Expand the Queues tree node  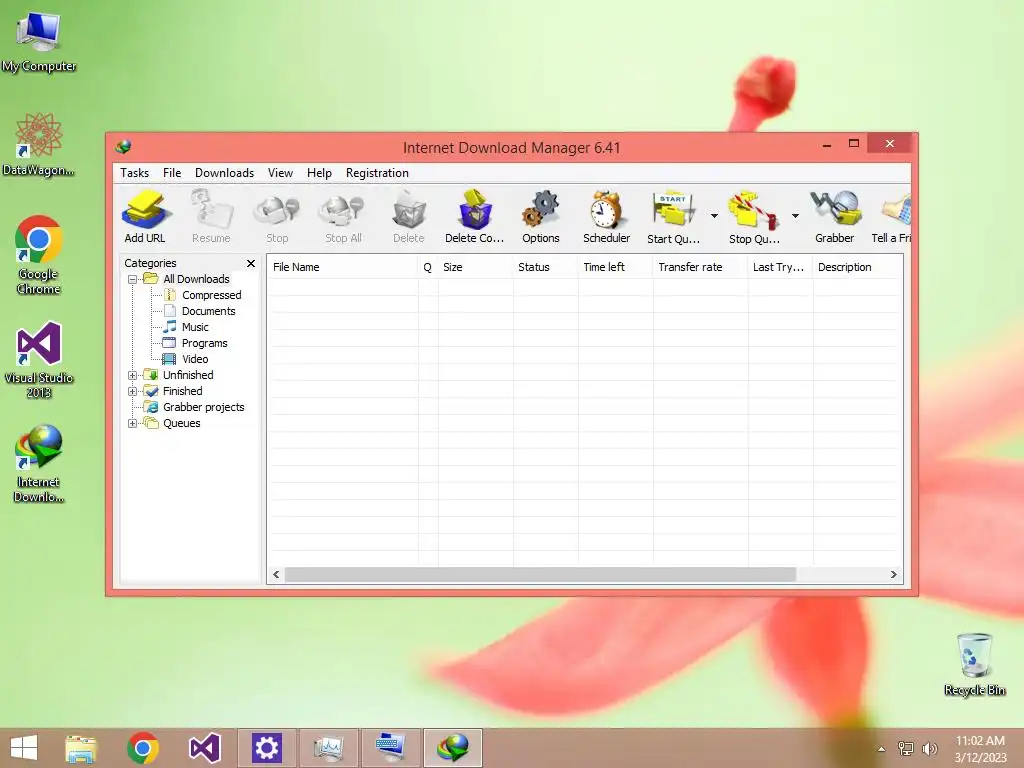(133, 423)
